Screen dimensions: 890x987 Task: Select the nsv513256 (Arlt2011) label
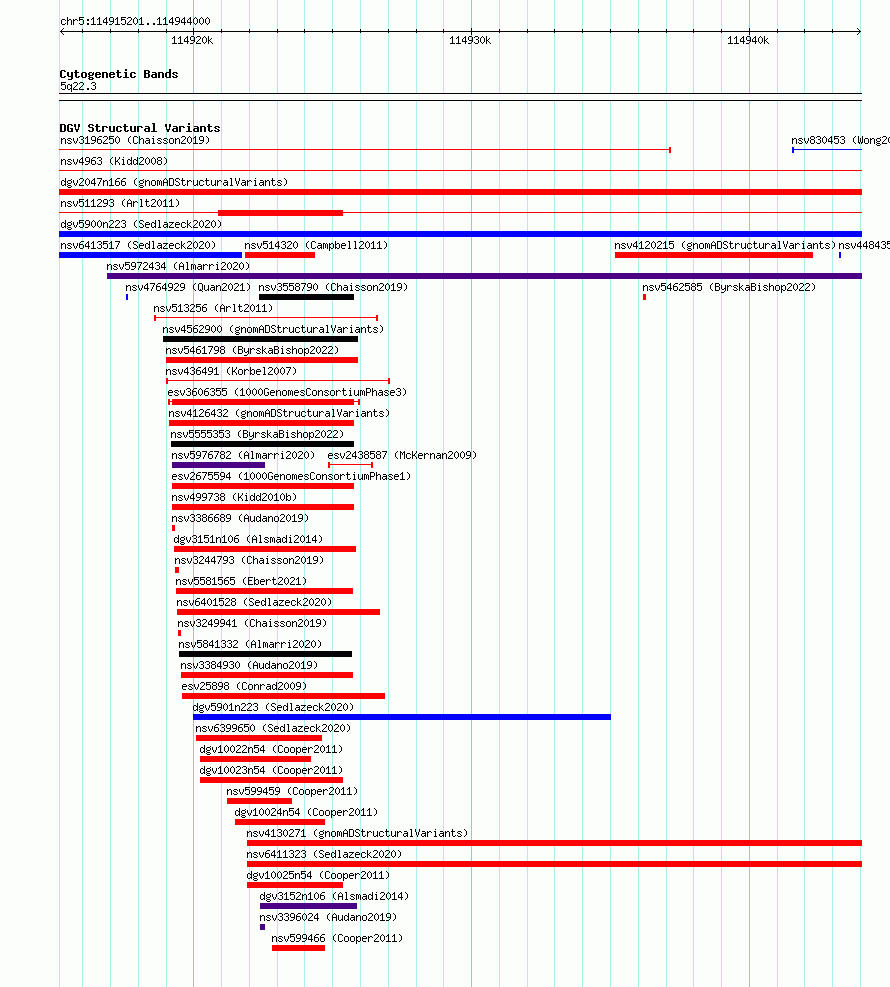click(x=213, y=308)
